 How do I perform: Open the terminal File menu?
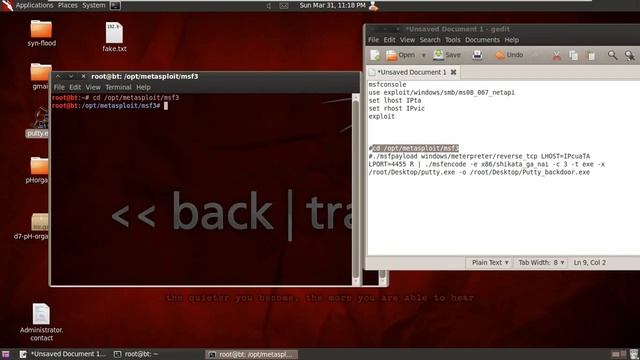[59, 87]
